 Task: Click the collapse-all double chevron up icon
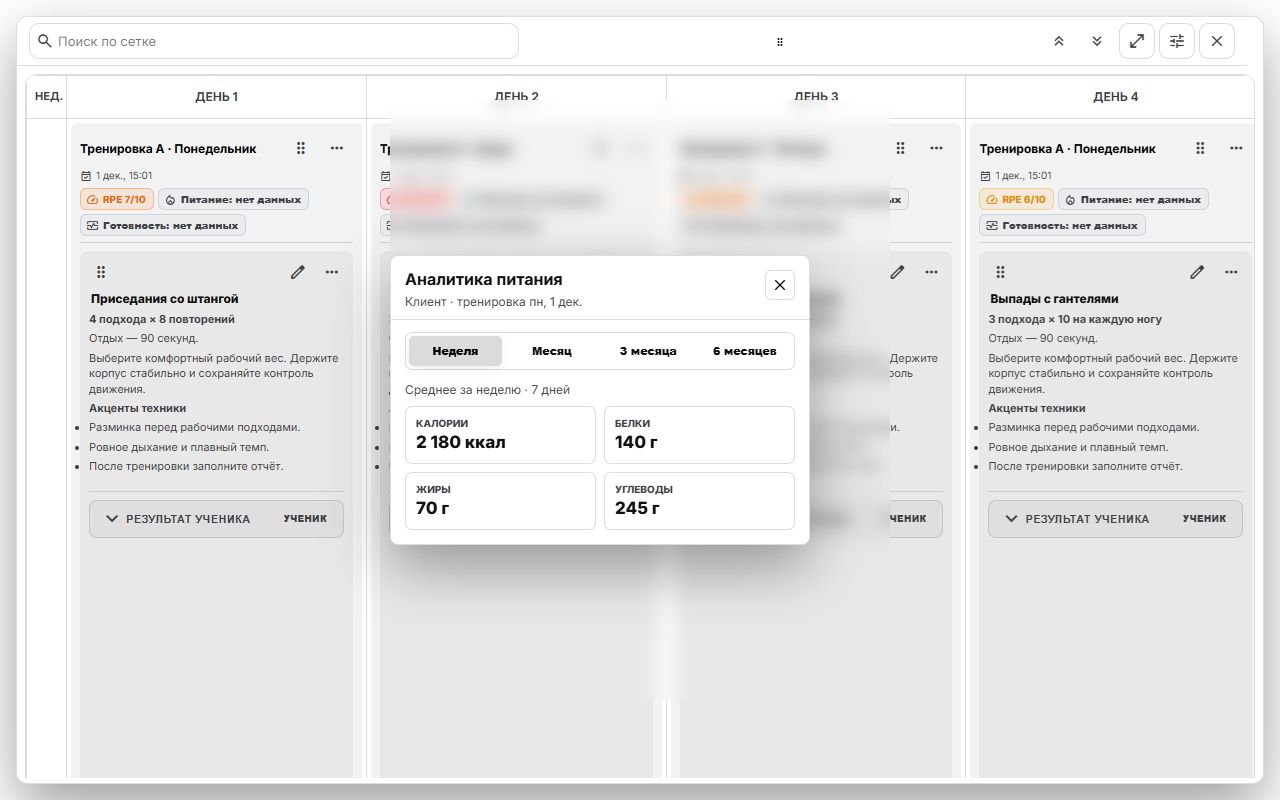click(1059, 41)
